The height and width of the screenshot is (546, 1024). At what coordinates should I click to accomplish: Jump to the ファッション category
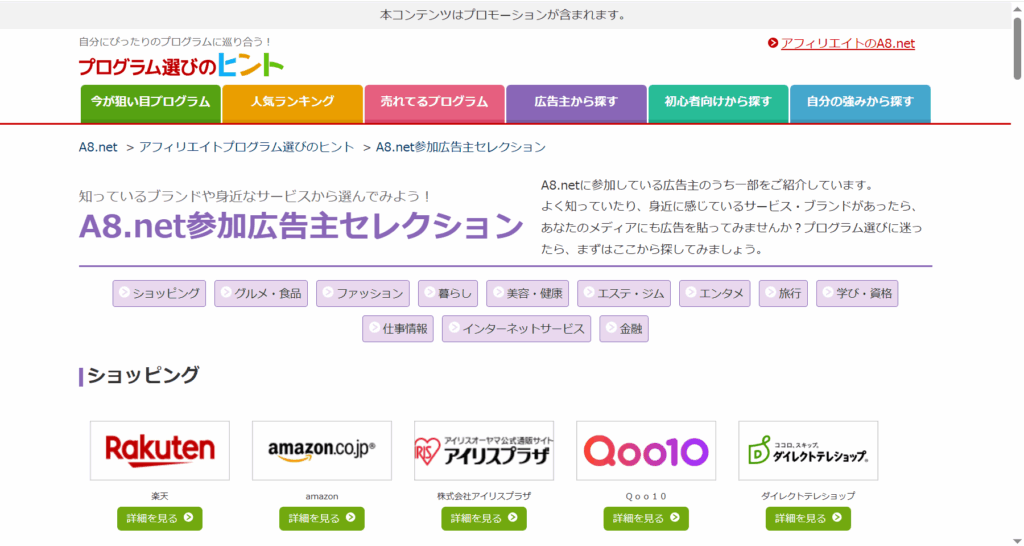pyautogui.click(x=363, y=294)
